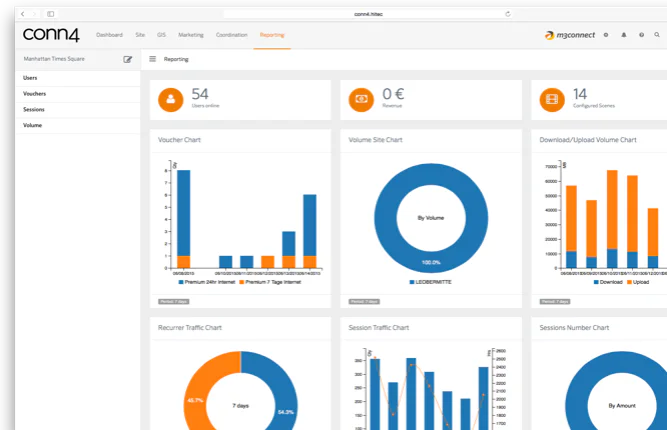Toggle the hamburger menu beside Reporting

pyautogui.click(x=153, y=59)
